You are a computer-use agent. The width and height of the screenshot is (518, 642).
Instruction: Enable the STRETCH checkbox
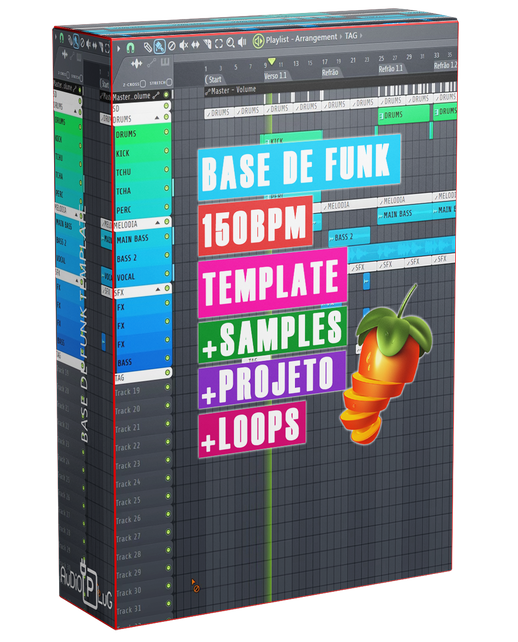tap(169, 82)
